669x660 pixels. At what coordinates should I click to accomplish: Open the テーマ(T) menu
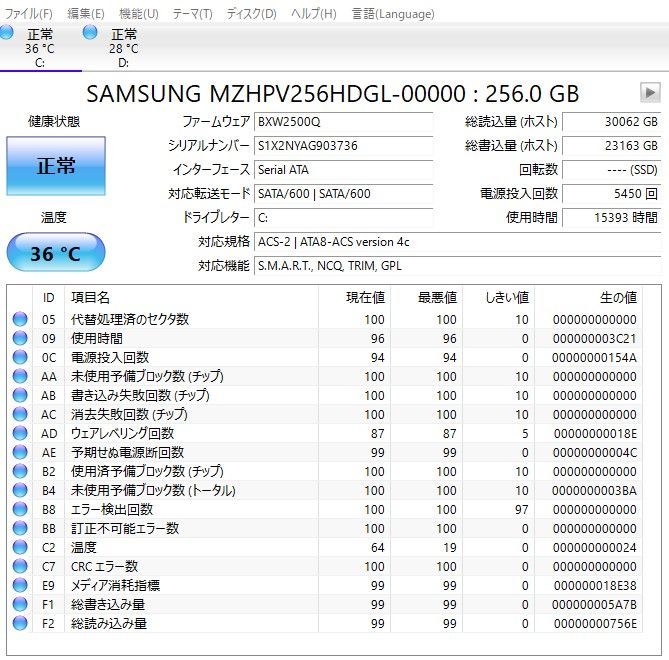pyautogui.click(x=192, y=14)
